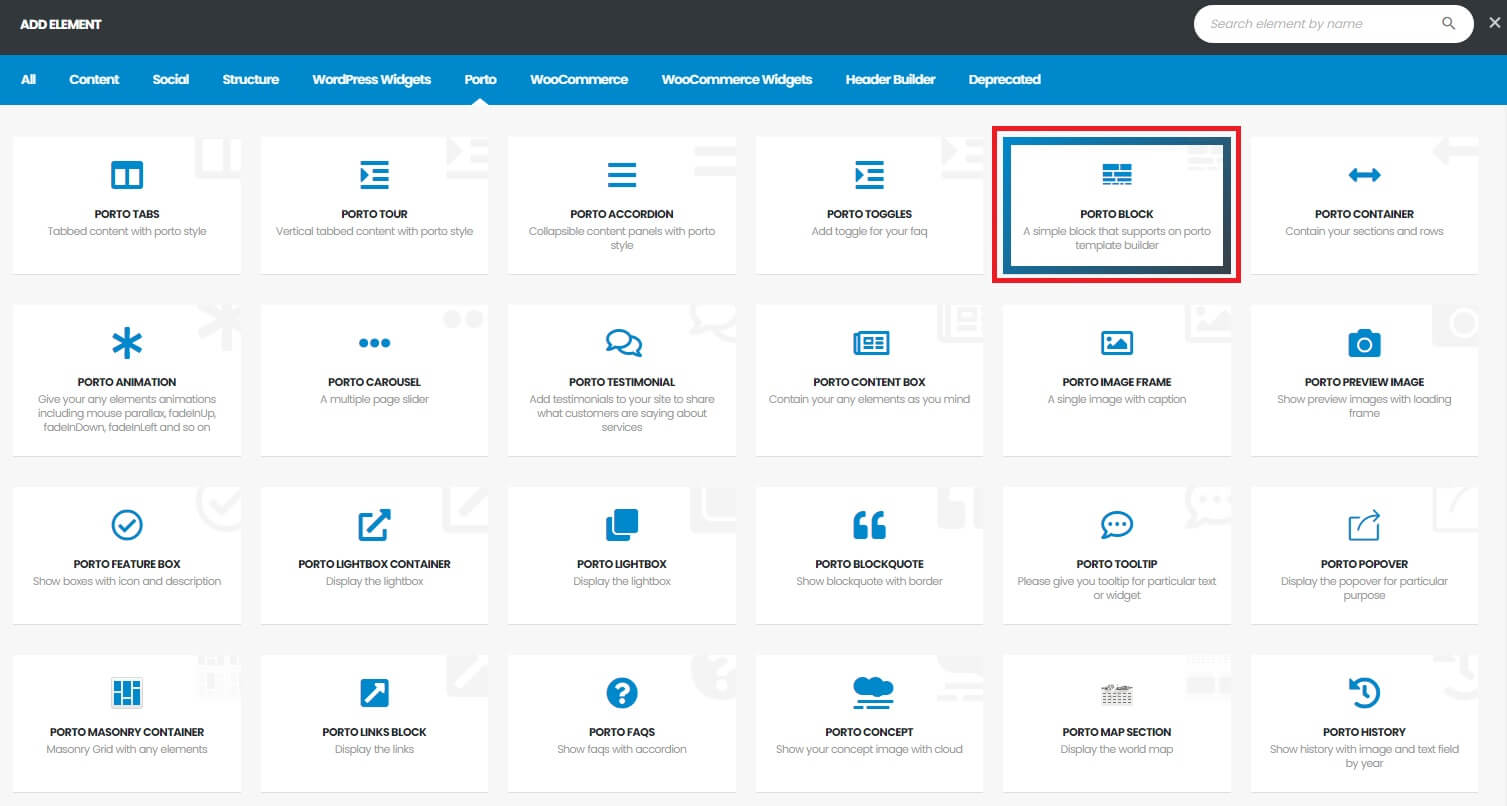Select the Porto Preview Image camera icon
1507x806 pixels.
pyautogui.click(x=1364, y=344)
